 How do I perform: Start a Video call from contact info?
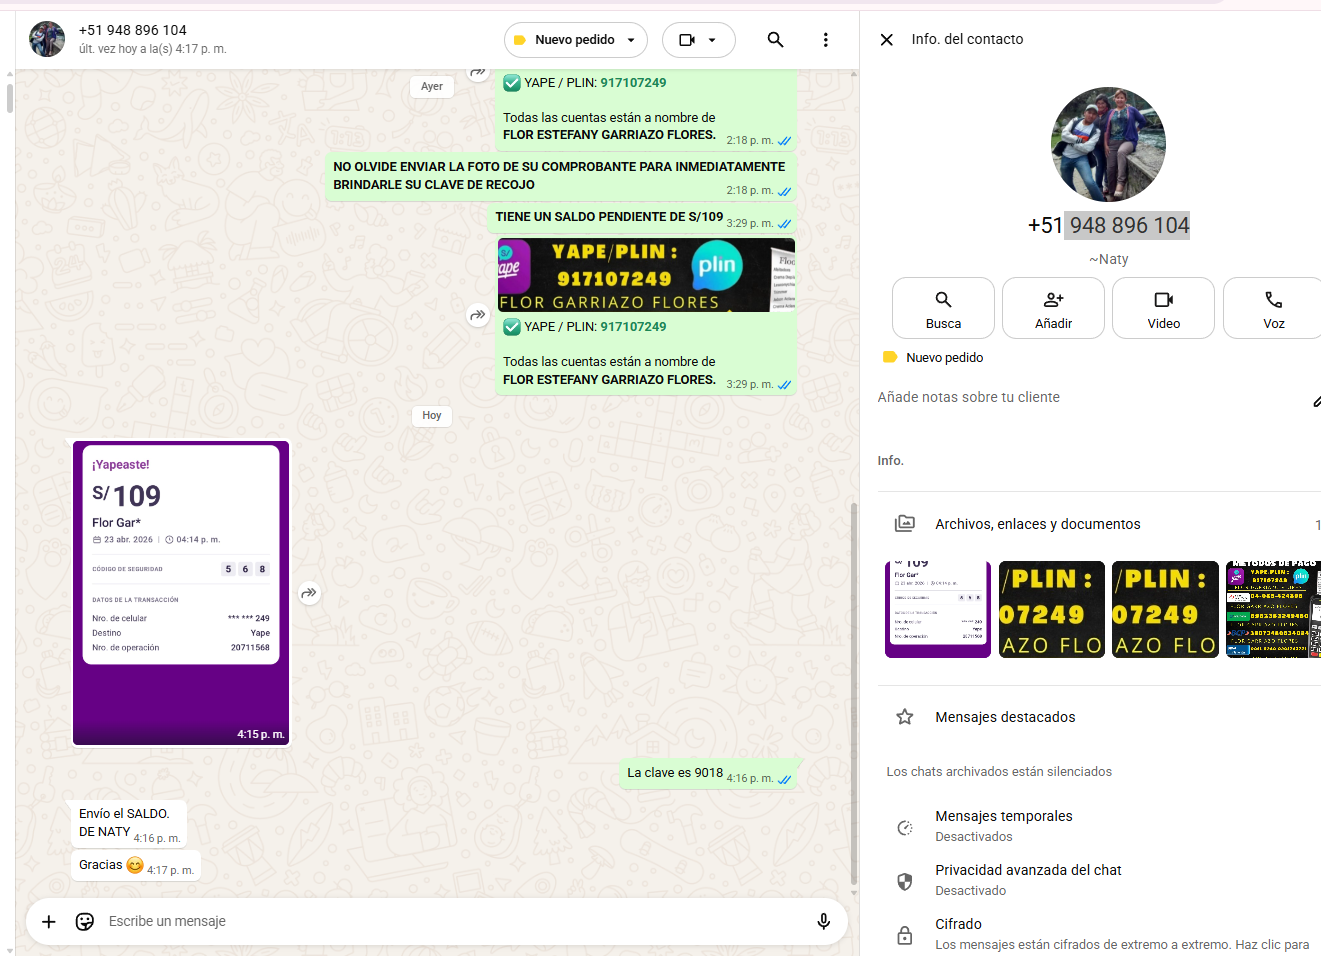click(1163, 308)
